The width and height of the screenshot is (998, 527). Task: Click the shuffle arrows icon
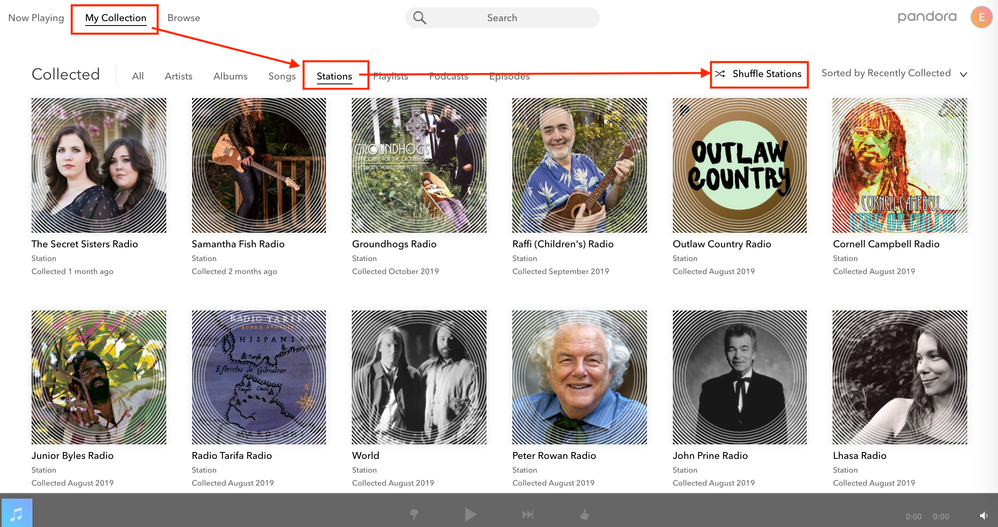pos(720,74)
